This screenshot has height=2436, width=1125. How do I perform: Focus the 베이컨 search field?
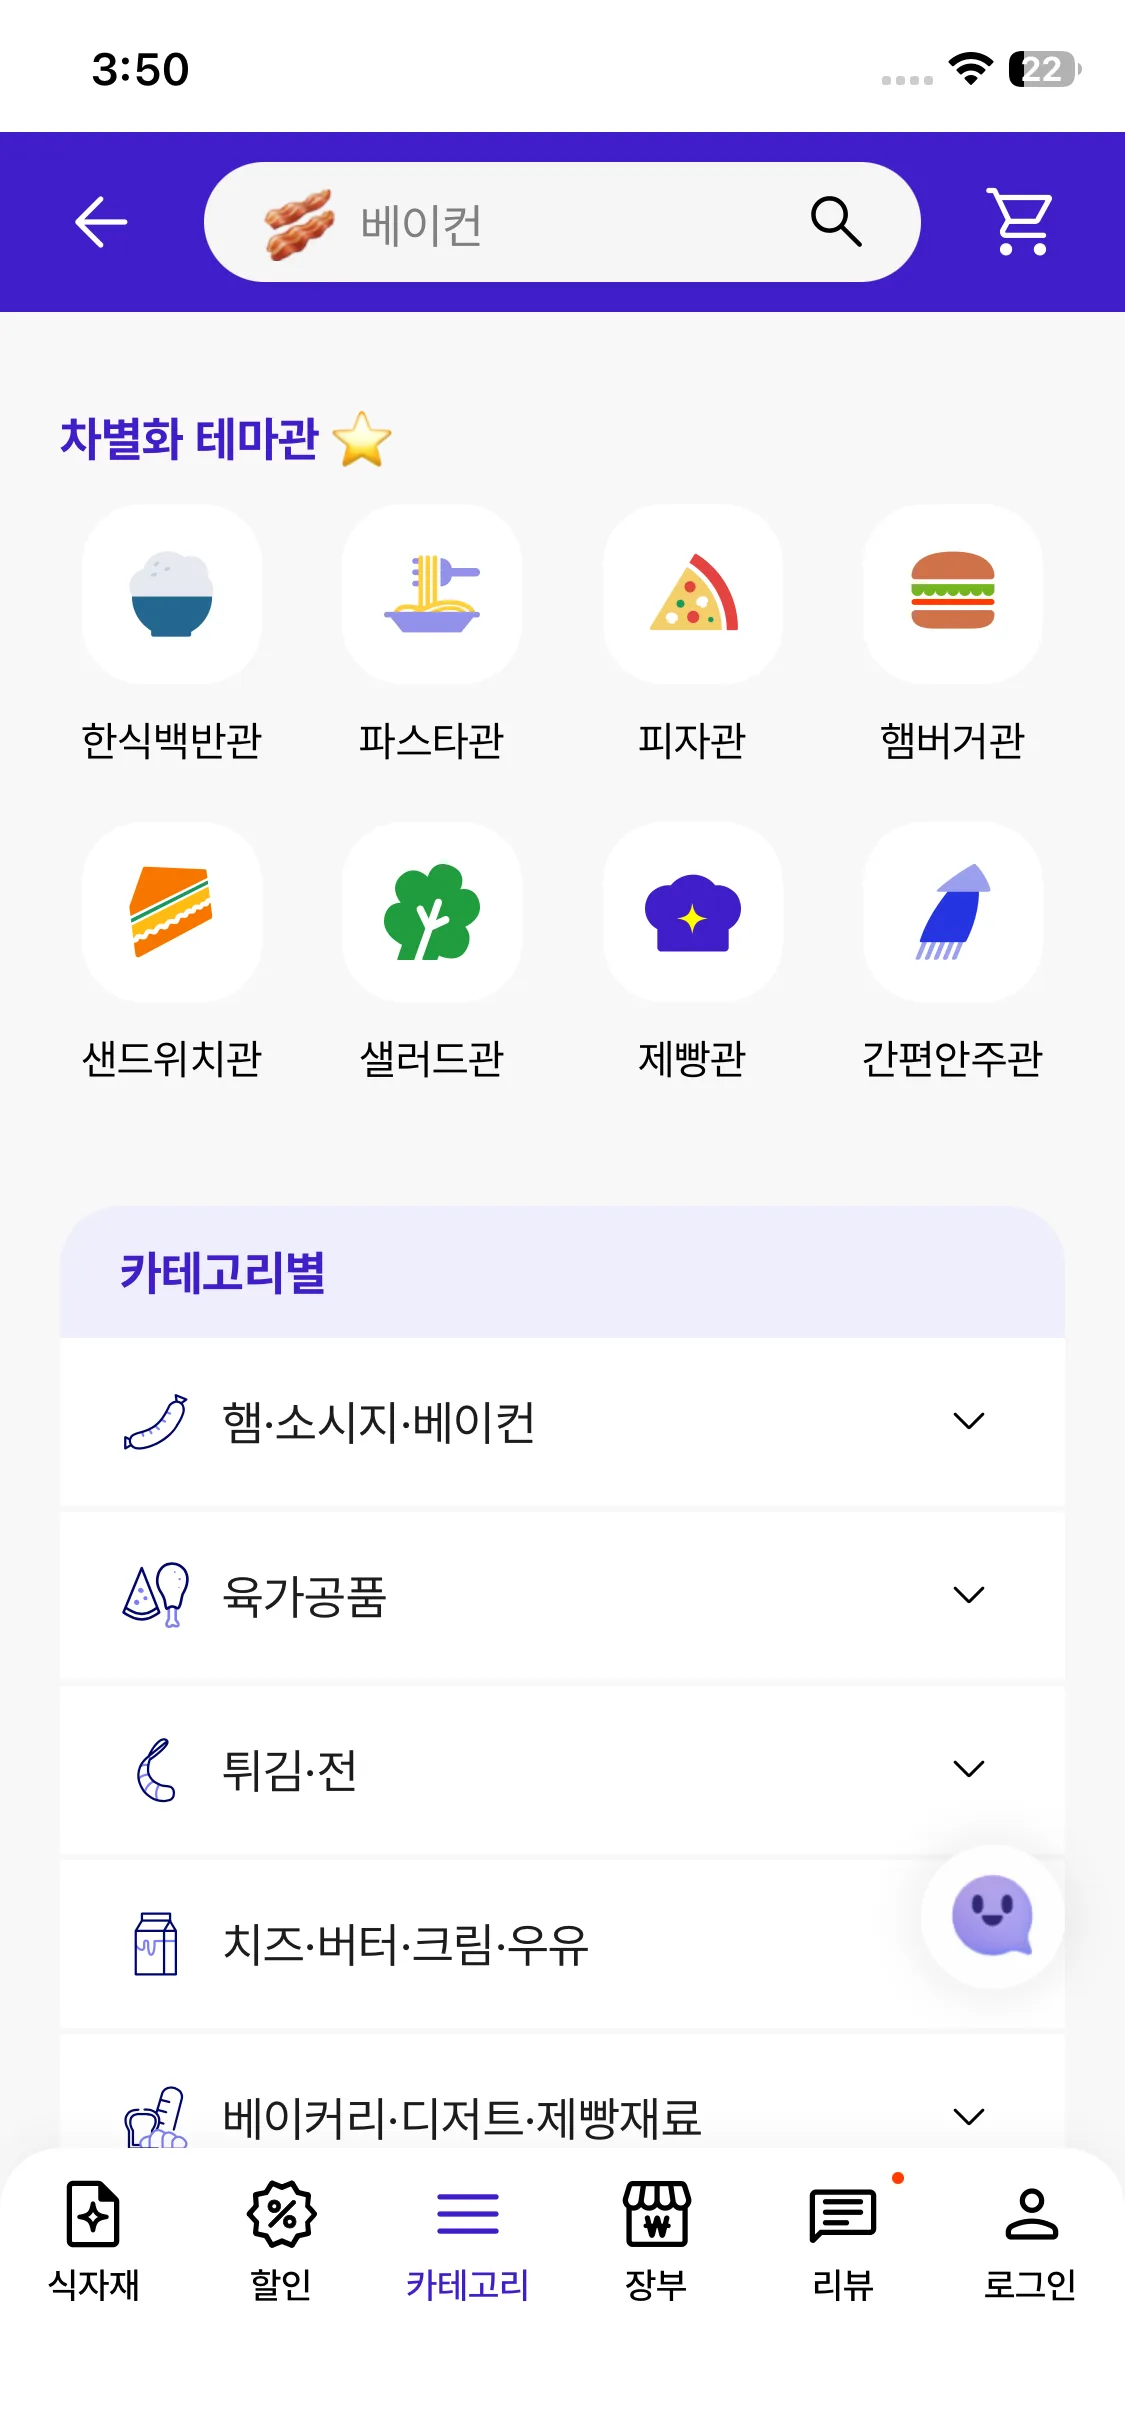point(560,223)
